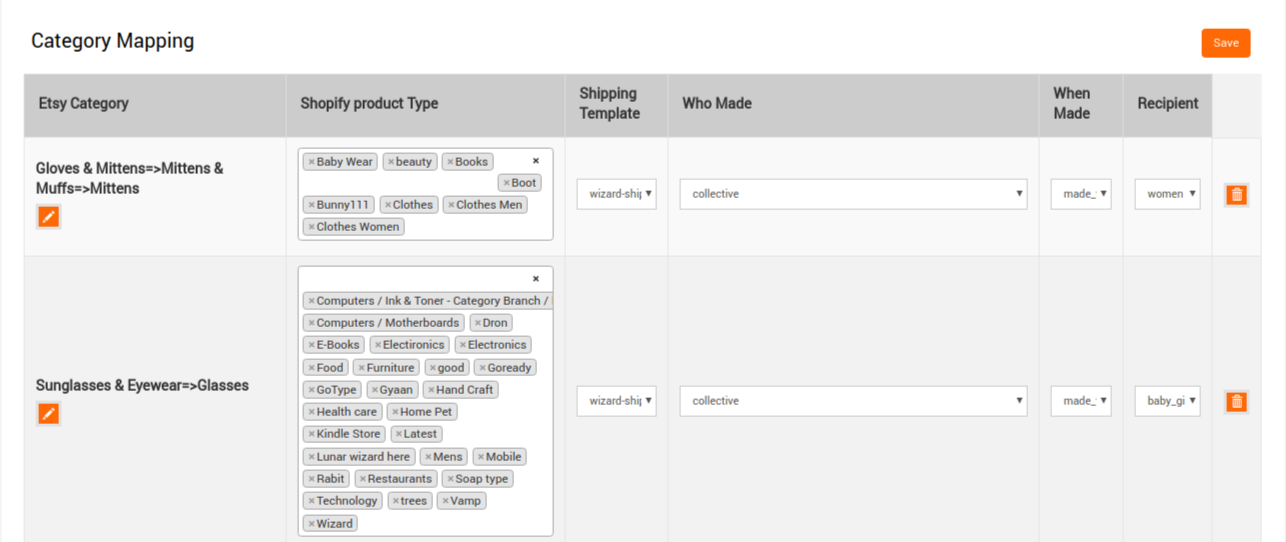Remove the Clothes Women tag
1286x542 pixels.
click(311, 227)
